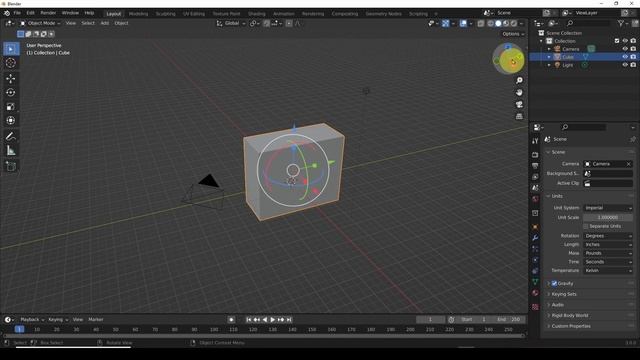Jump to the timeline start frame
The width and height of the screenshot is (640, 360).
pos(249,320)
